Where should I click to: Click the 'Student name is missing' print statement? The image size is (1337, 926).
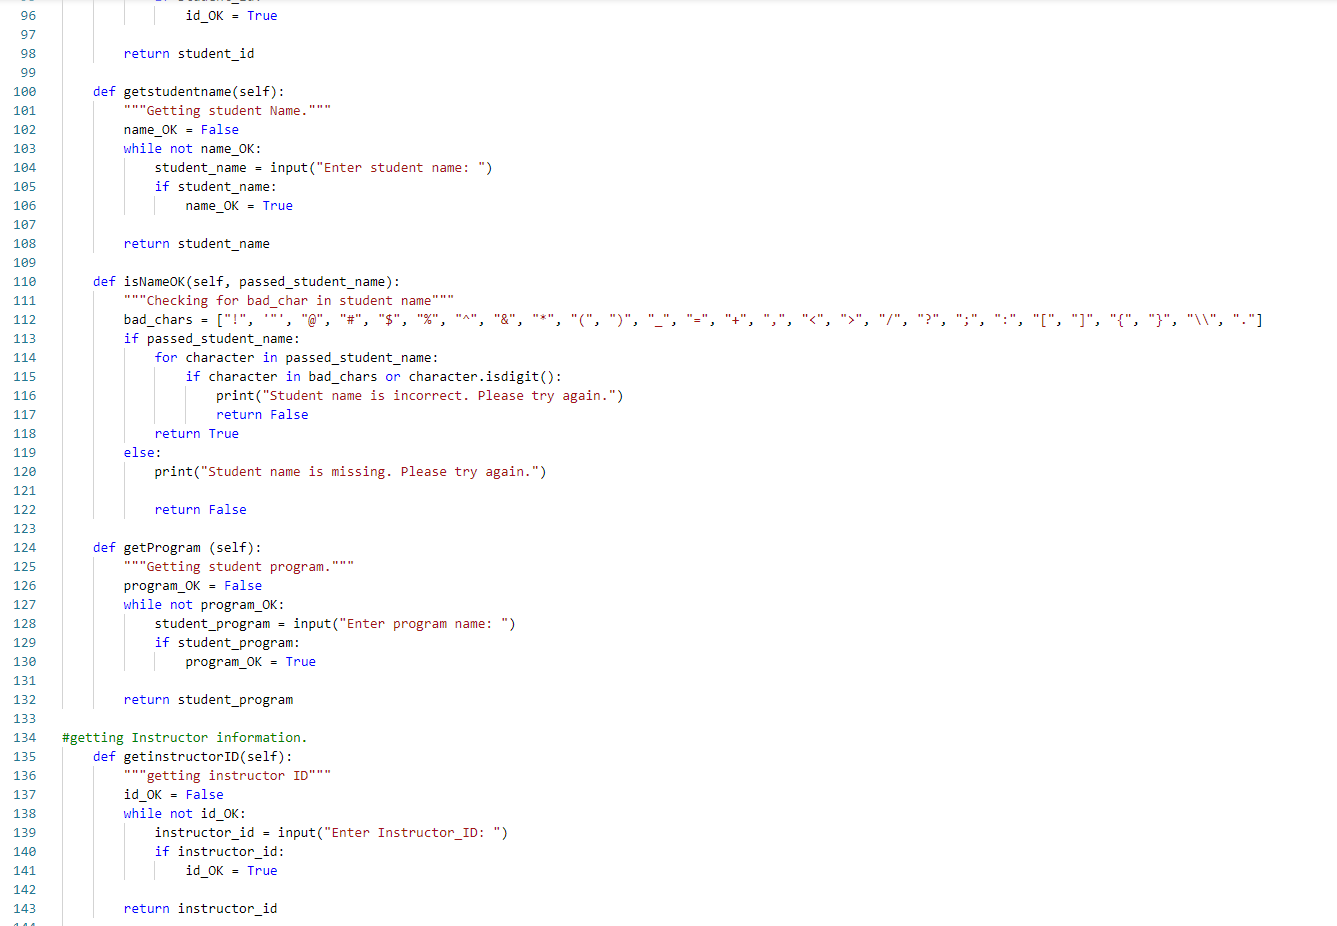point(351,472)
